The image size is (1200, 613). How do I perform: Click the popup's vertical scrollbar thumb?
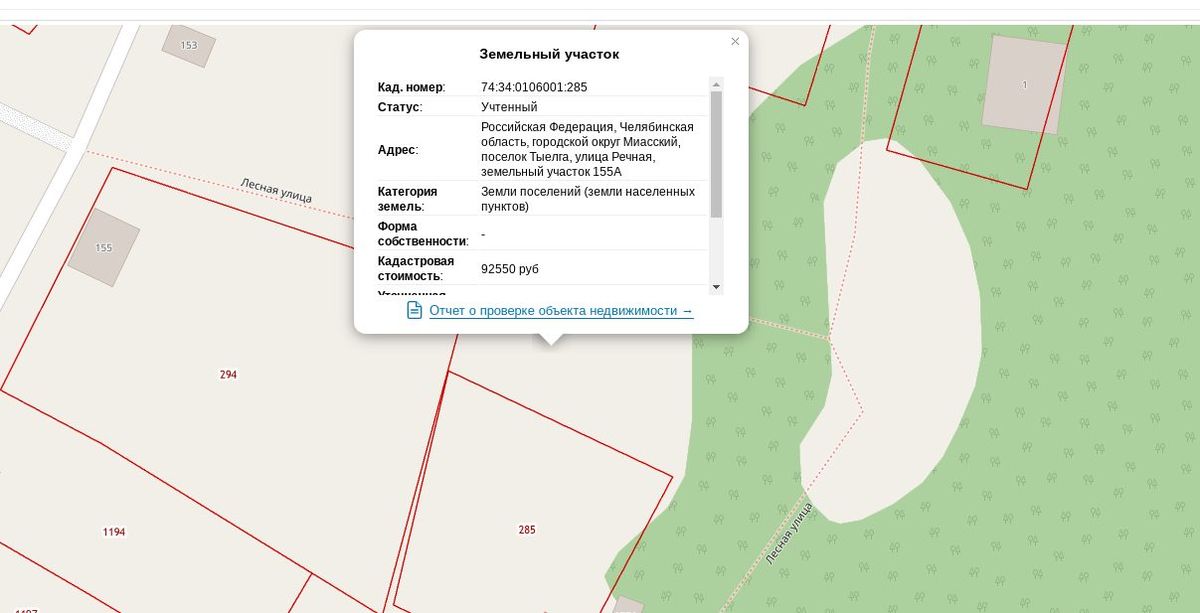(x=716, y=154)
